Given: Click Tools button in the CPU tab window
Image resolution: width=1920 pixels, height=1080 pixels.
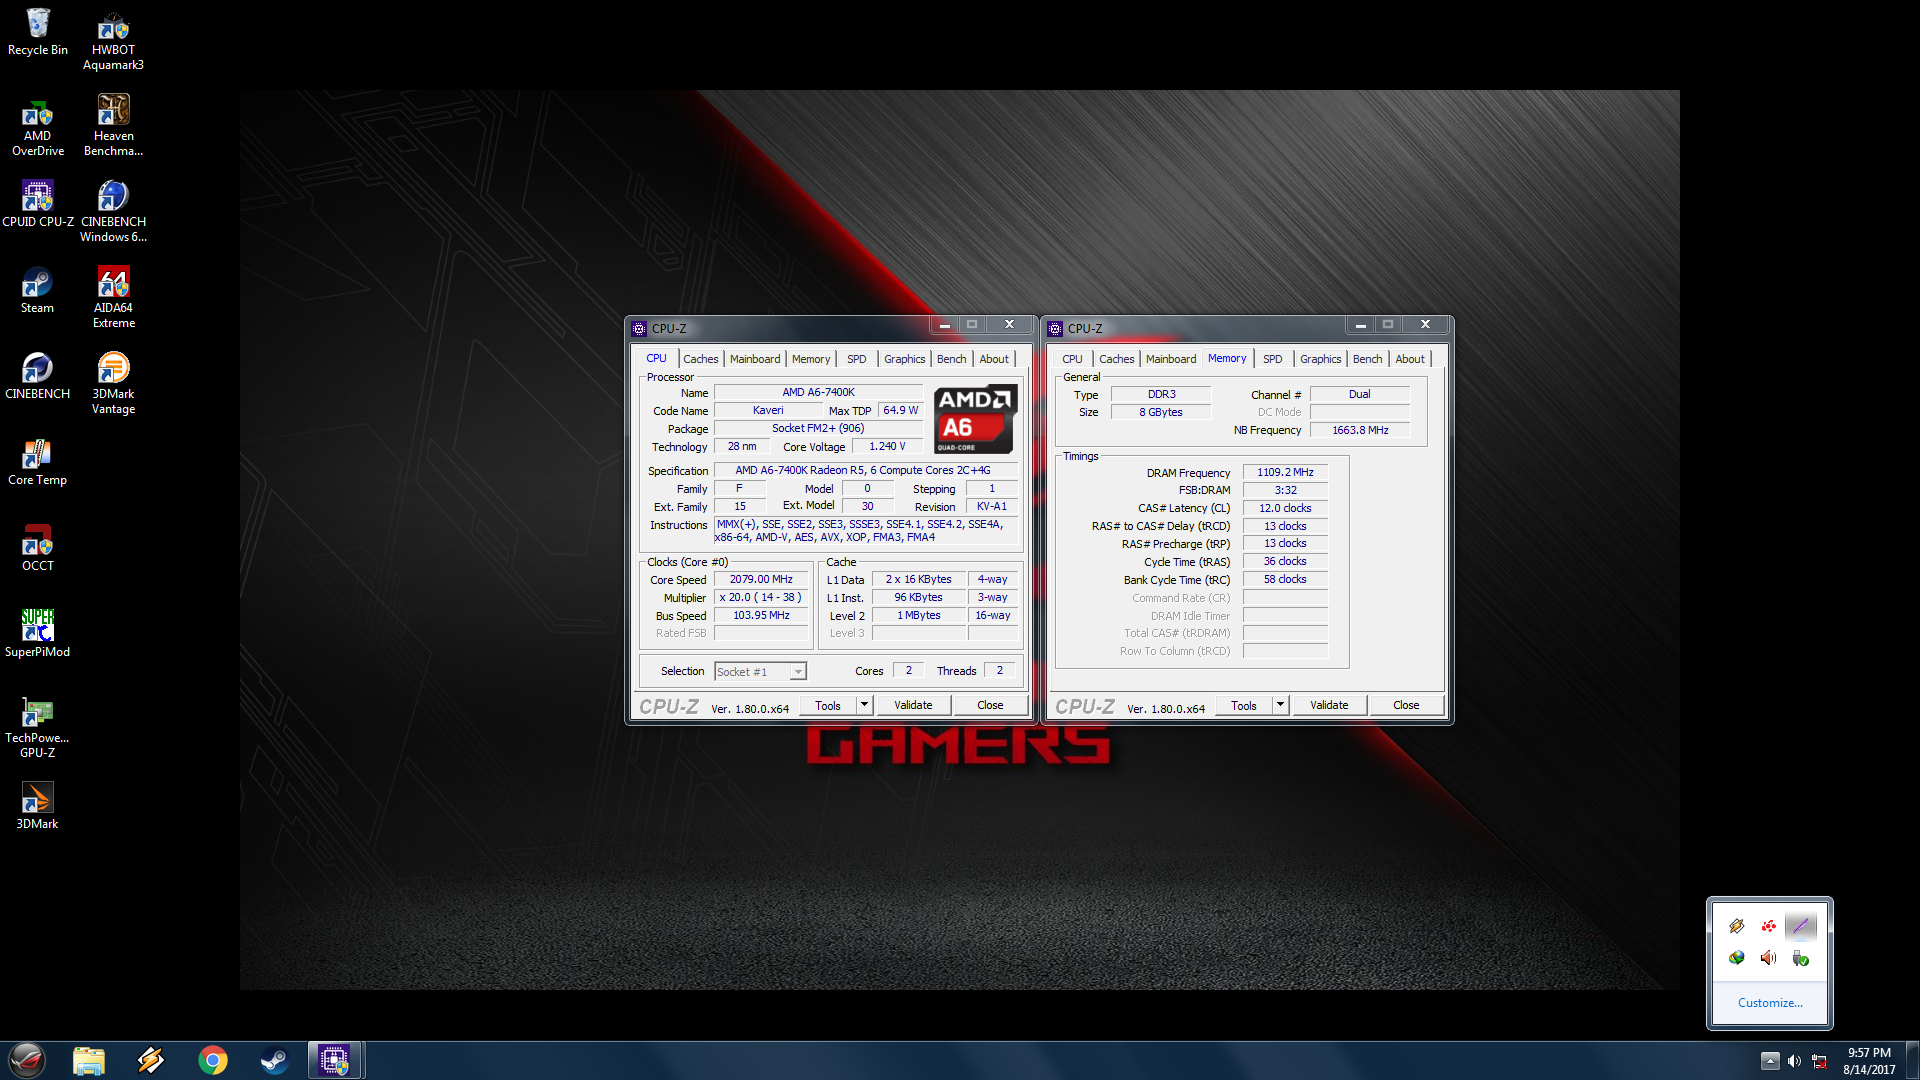Looking at the screenshot, I should 828,705.
